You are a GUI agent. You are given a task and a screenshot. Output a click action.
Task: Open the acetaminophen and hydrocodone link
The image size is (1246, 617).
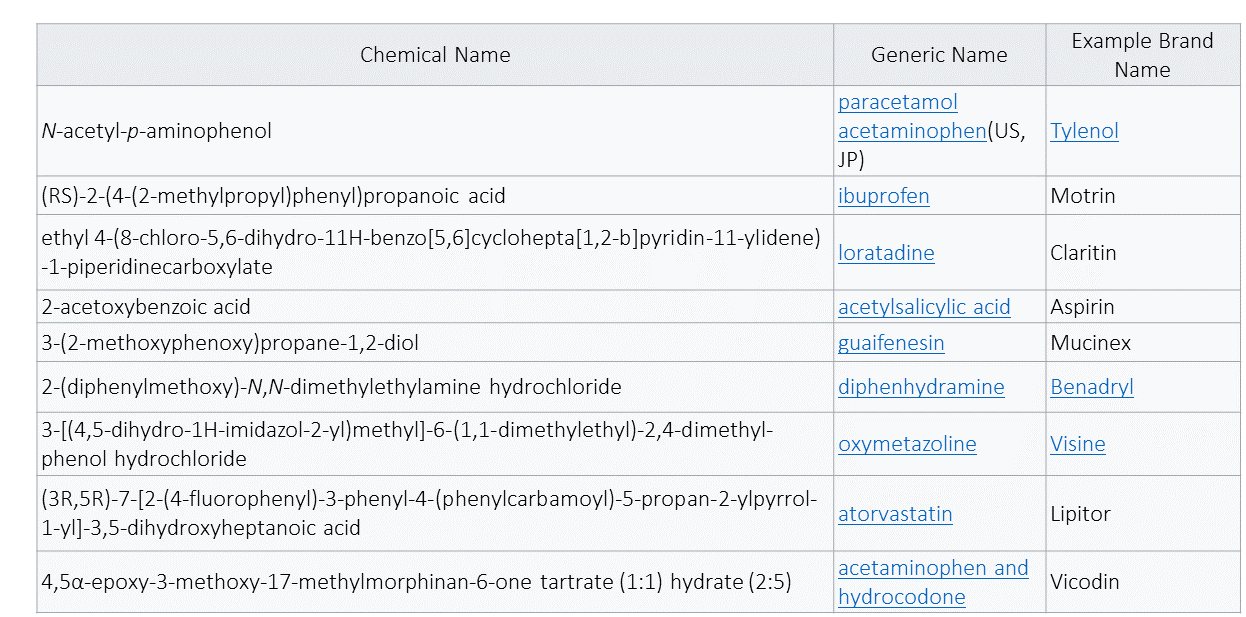(932, 568)
